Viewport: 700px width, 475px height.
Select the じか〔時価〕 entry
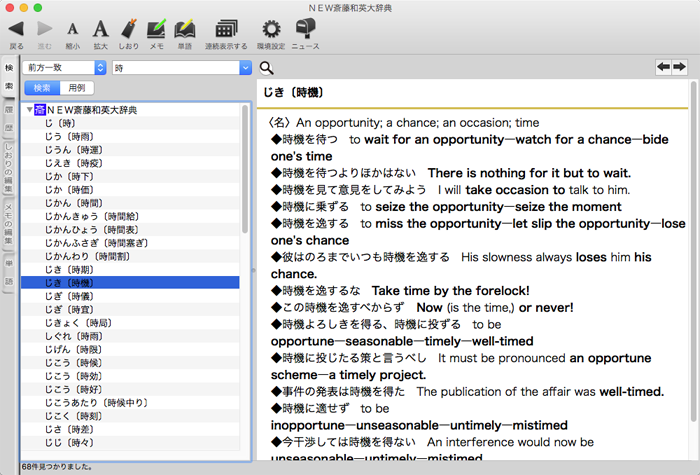[x=130, y=190]
